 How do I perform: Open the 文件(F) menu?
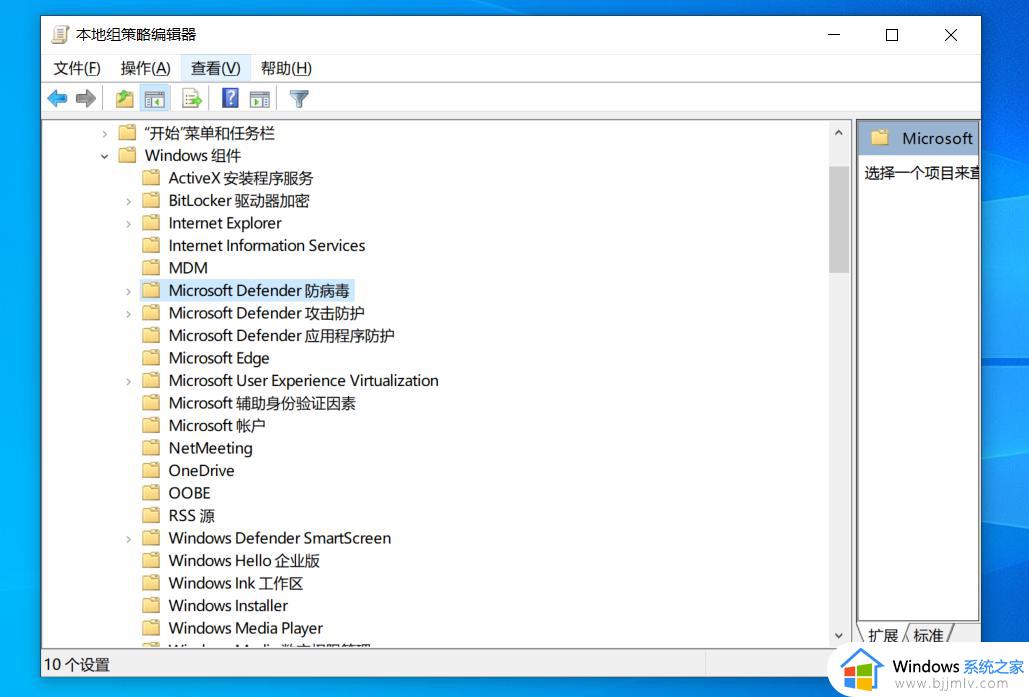point(77,68)
